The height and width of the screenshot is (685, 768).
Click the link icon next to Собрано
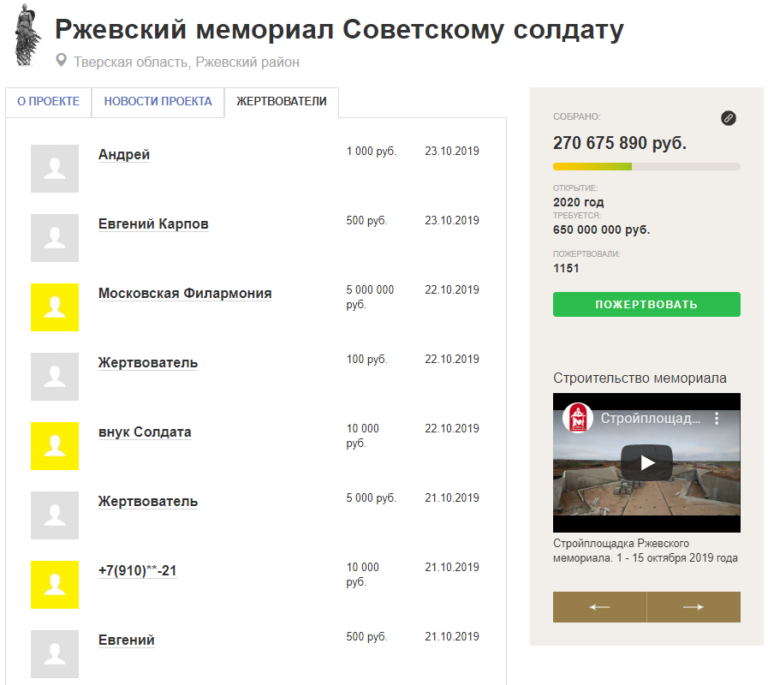click(x=728, y=118)
